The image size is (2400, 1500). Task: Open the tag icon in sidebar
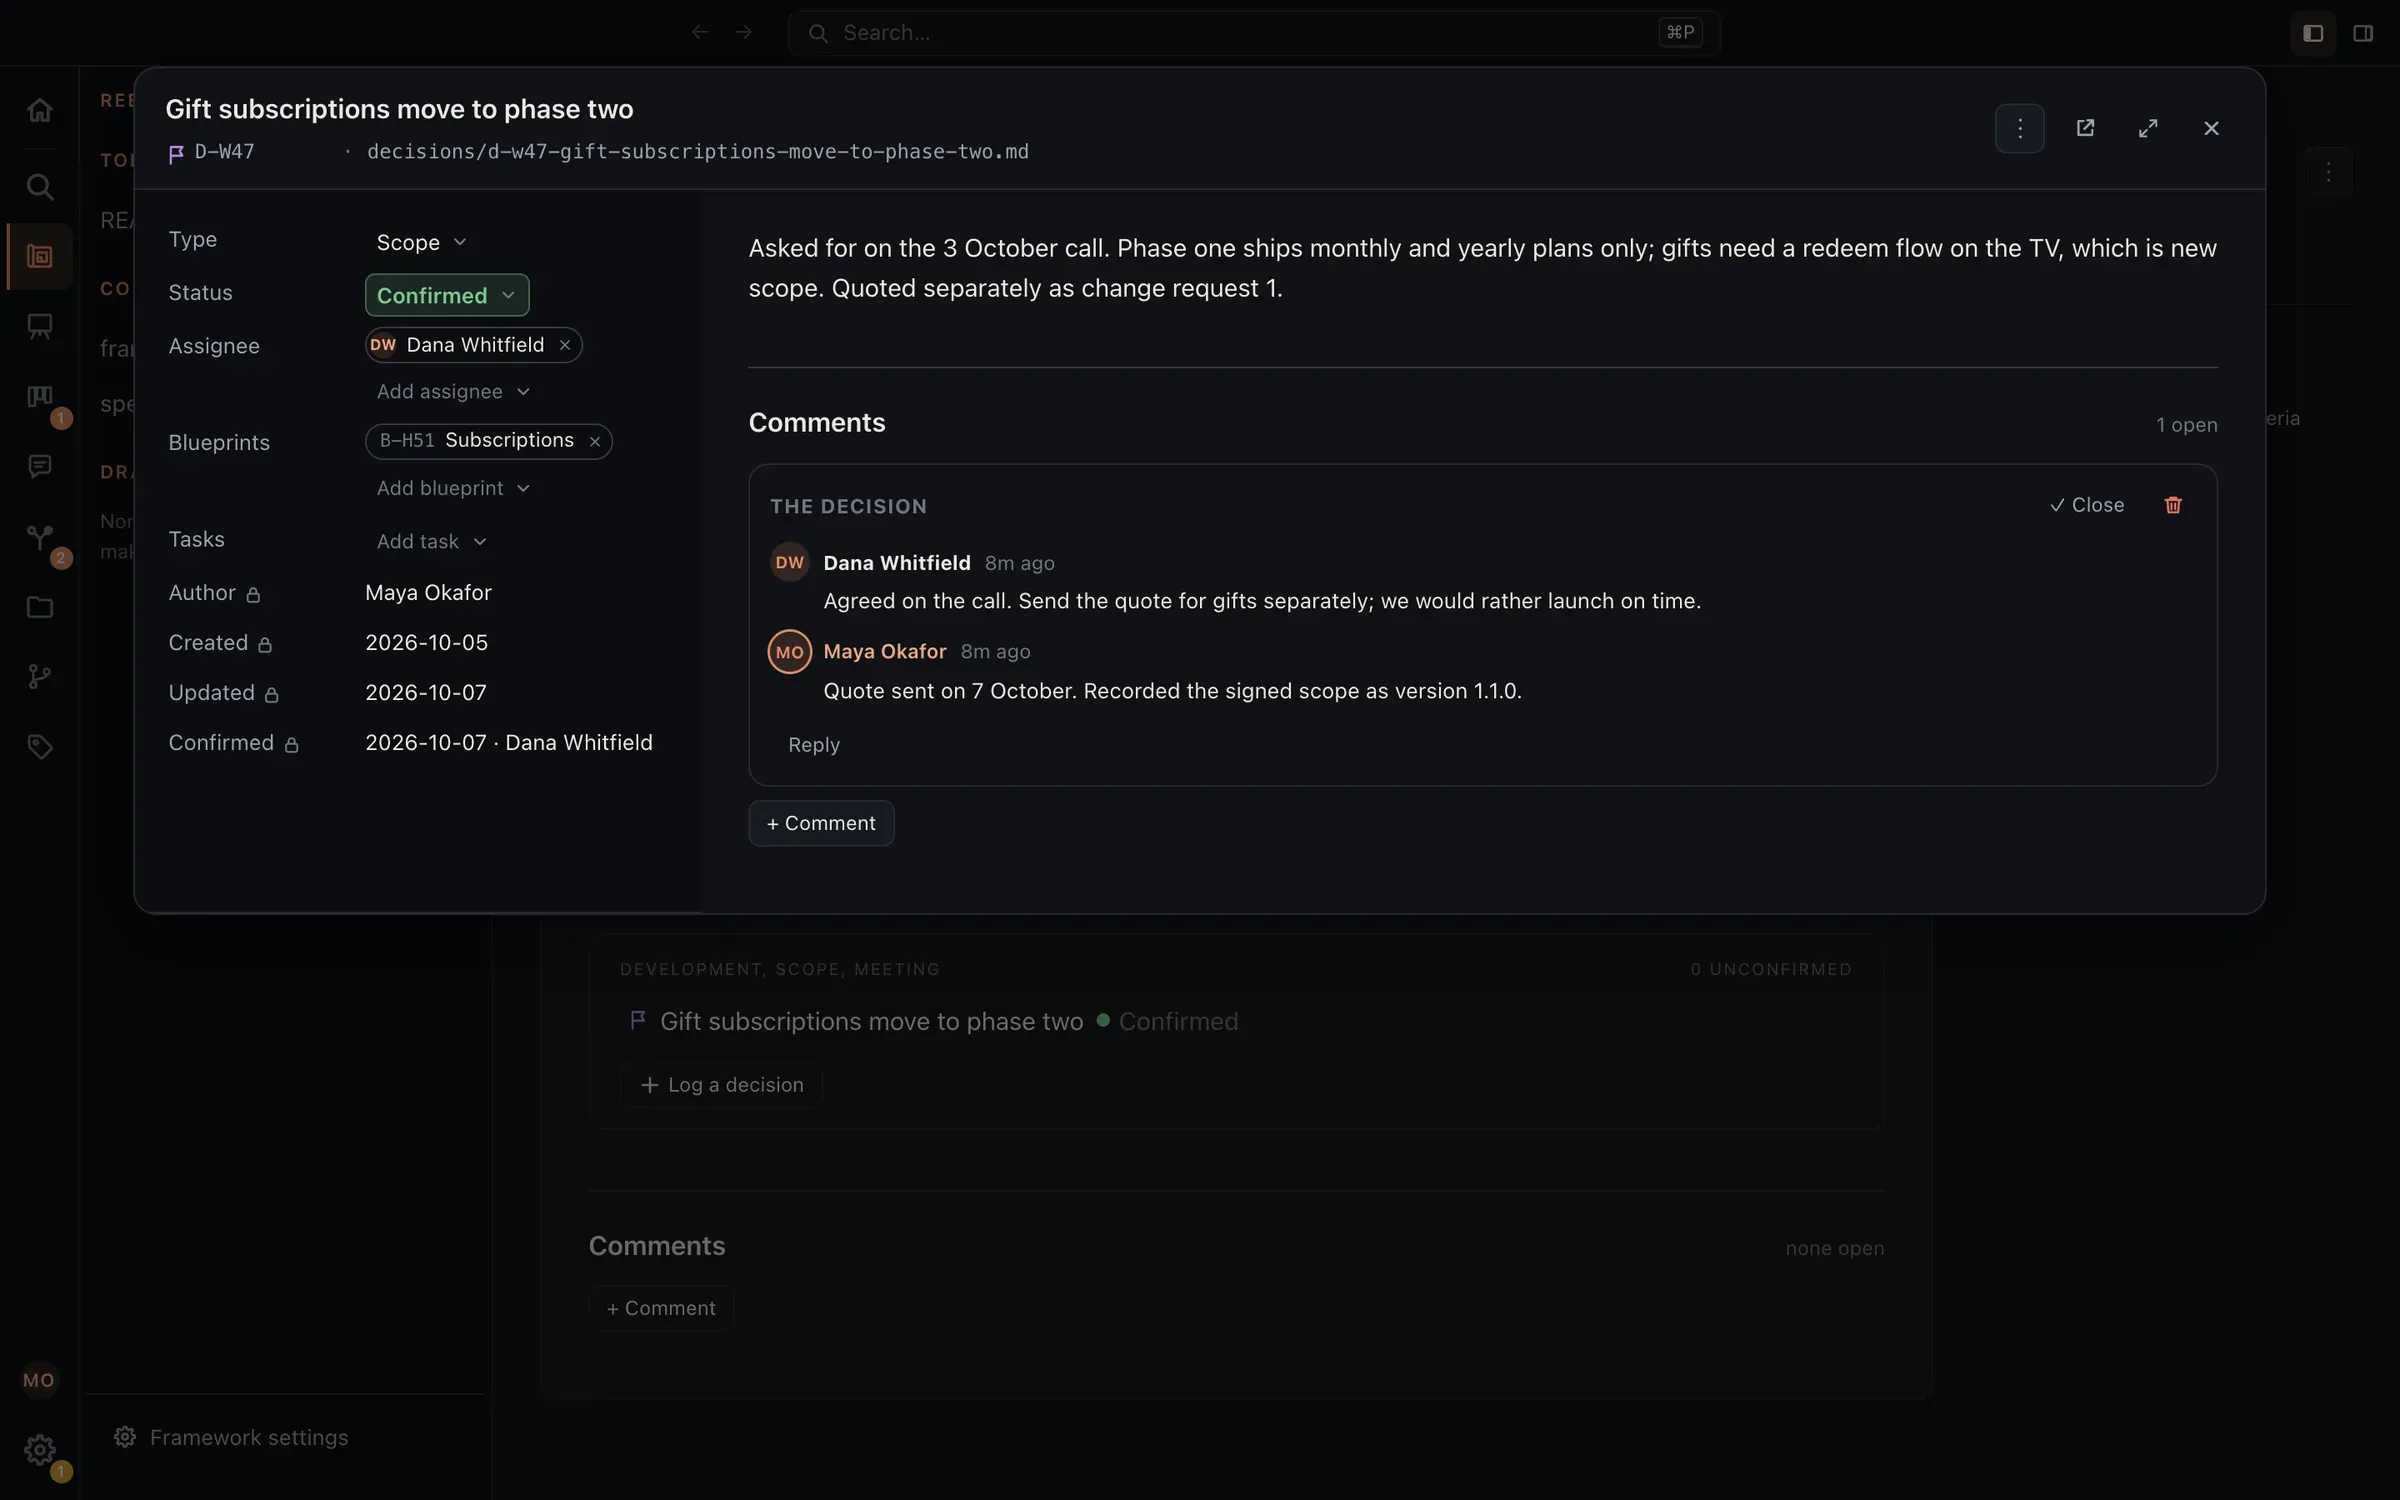[x=39, y=747]
